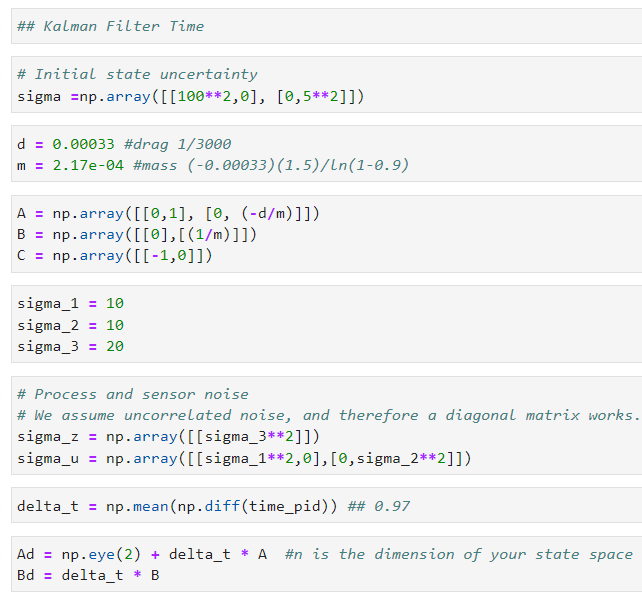Click the sigma_z = np.array line
642x603 pixels.
[168, 437]
